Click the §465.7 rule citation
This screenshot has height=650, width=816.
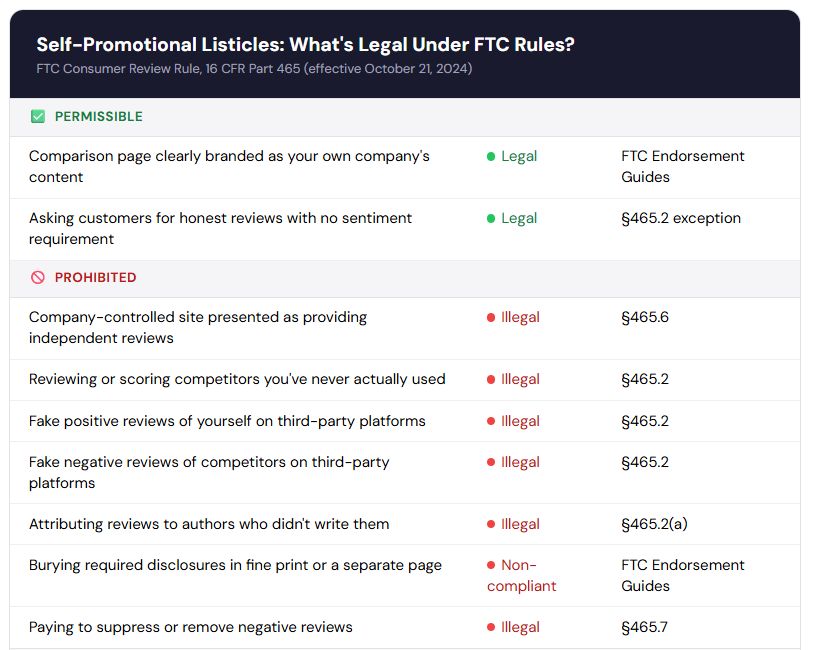click(644, 627)
